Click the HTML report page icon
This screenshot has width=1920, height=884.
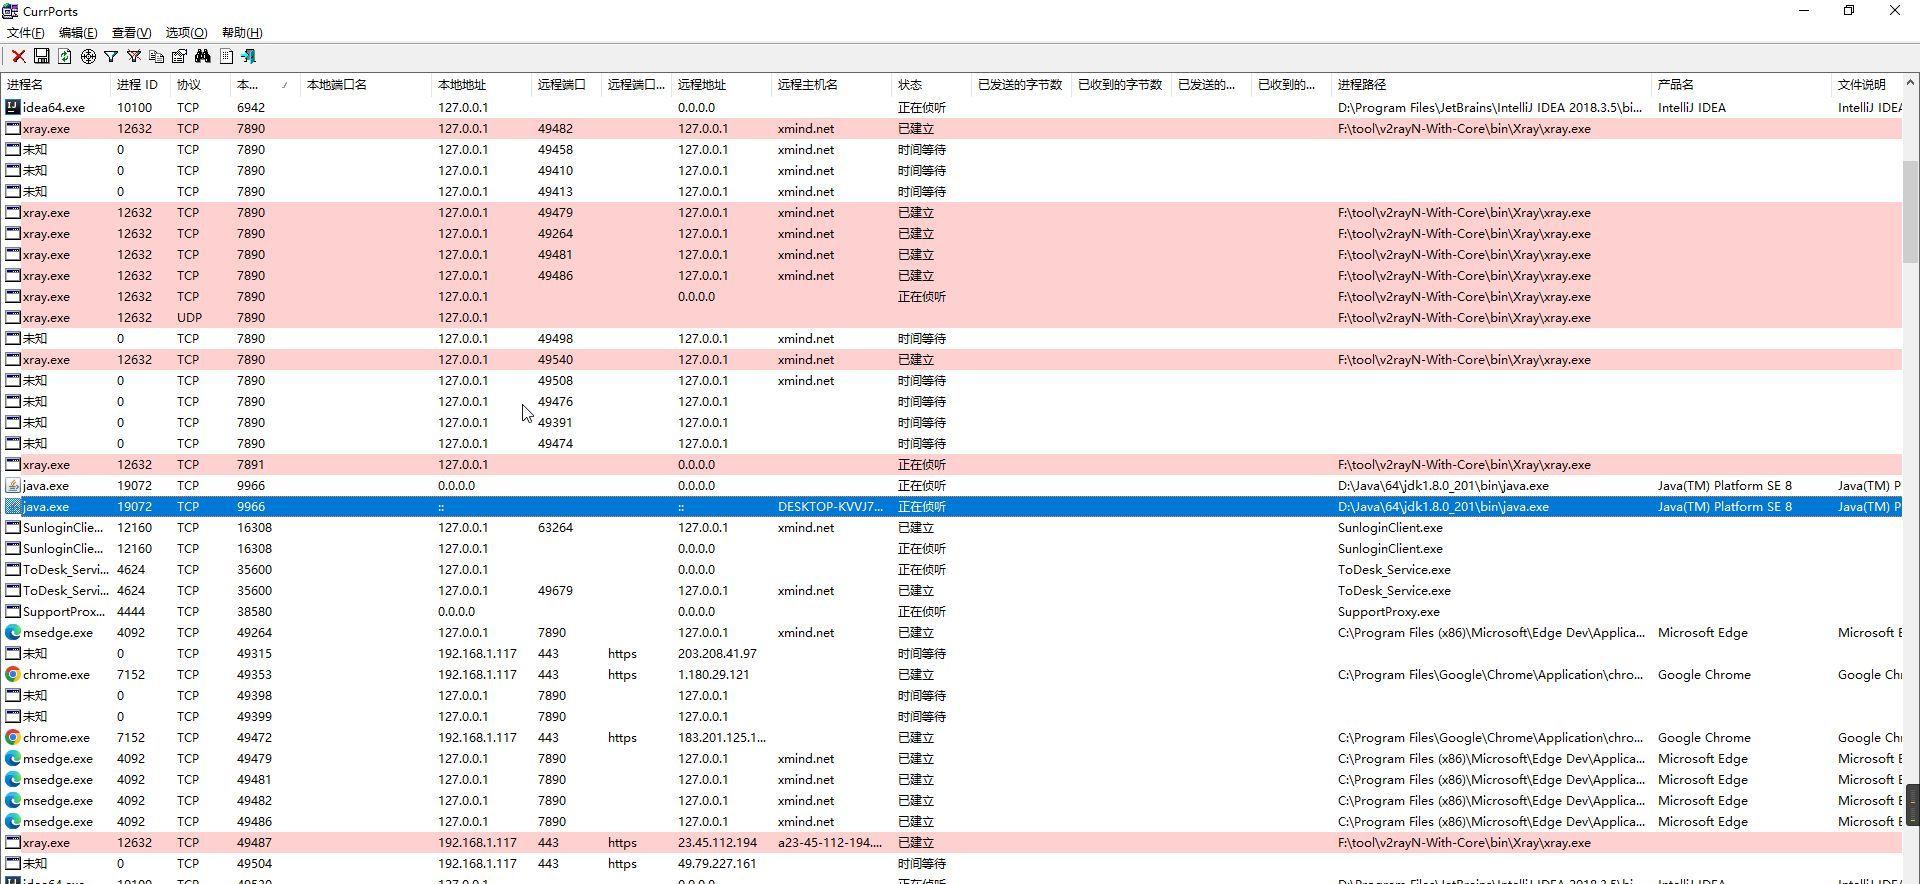coord(226,57)
